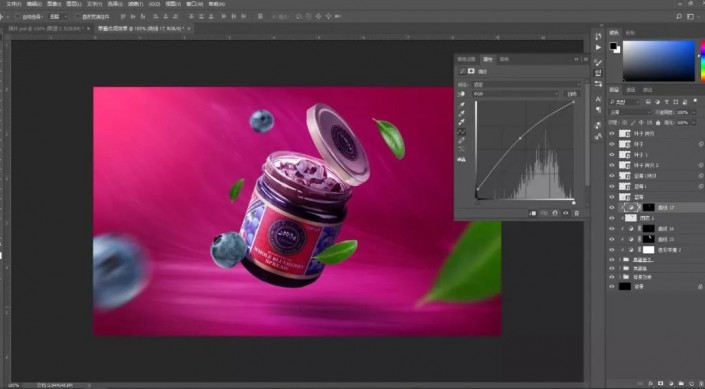Click the midpoint on the curve graph
This screenshot has height=389, width=705.
(521, 138)
